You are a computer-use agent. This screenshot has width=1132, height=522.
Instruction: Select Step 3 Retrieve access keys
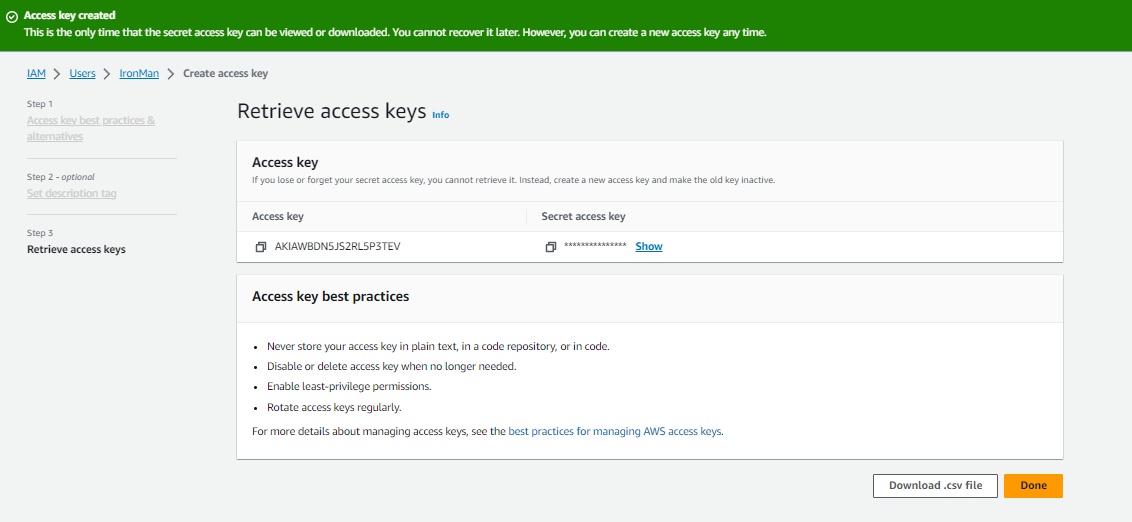pos(76,250)
